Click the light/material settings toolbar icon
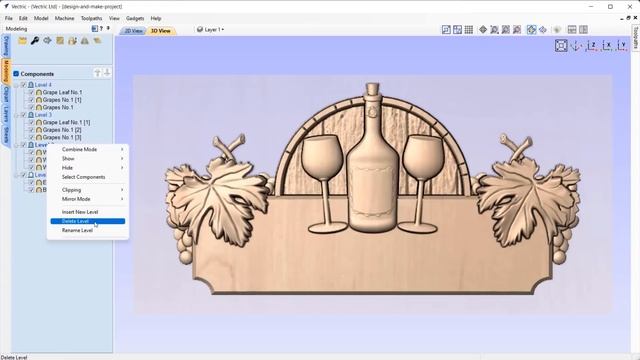Image resolution: width=640 pixels, height=360 pixels. click(x=557, y=29)
